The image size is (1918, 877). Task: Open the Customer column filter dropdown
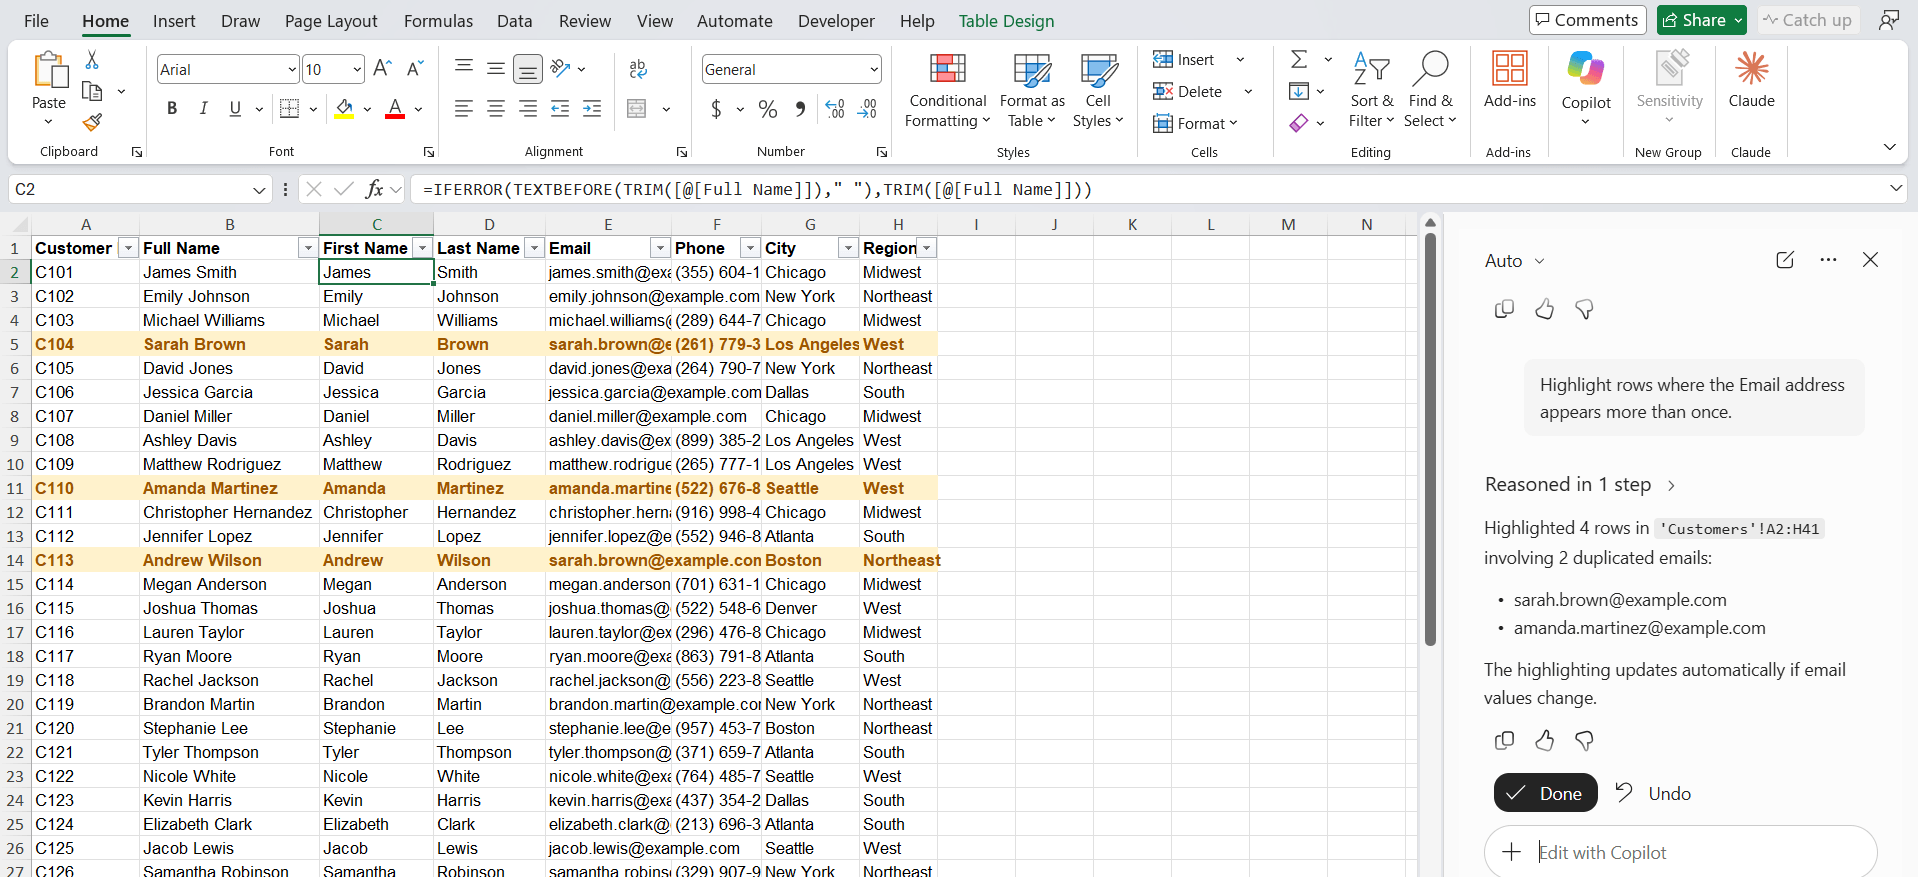click(x=127, y=248)
